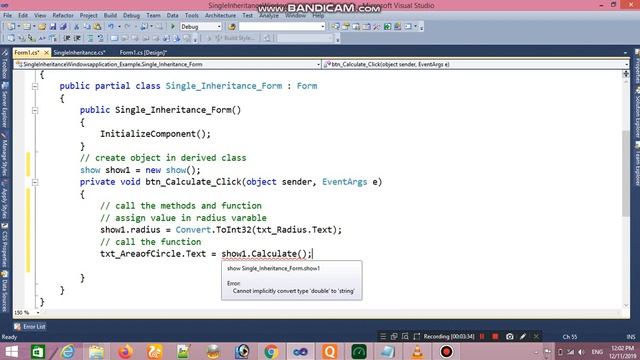Click the Windows Start button

tap(11, 351)
